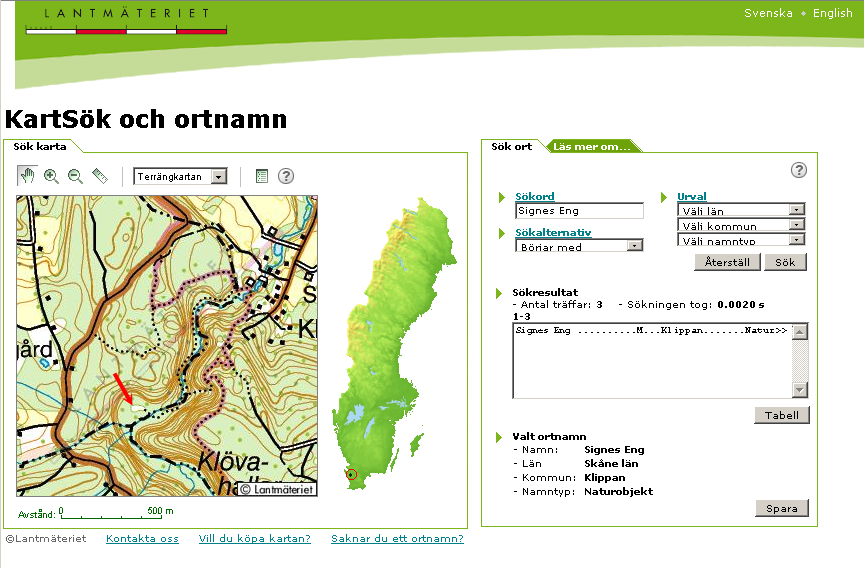This screenshot has height=568, width=864.
Task: Select the distance ruler tool
Action: (100, 176)
